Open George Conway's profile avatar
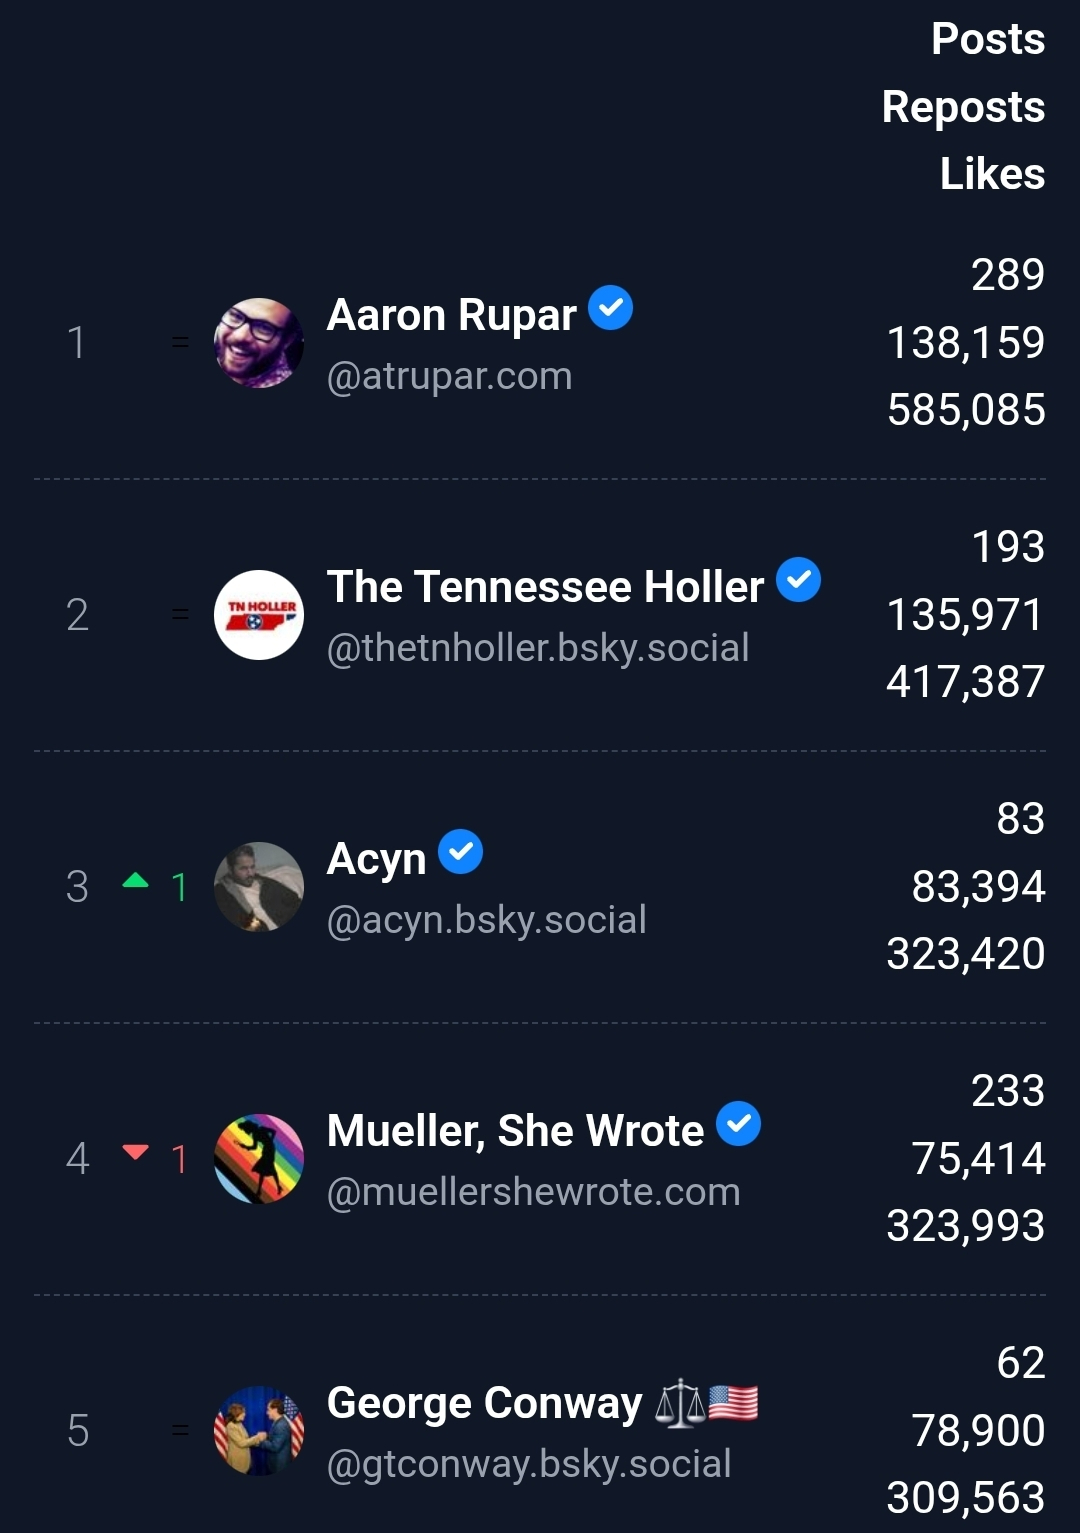 tap(259, 1431)
